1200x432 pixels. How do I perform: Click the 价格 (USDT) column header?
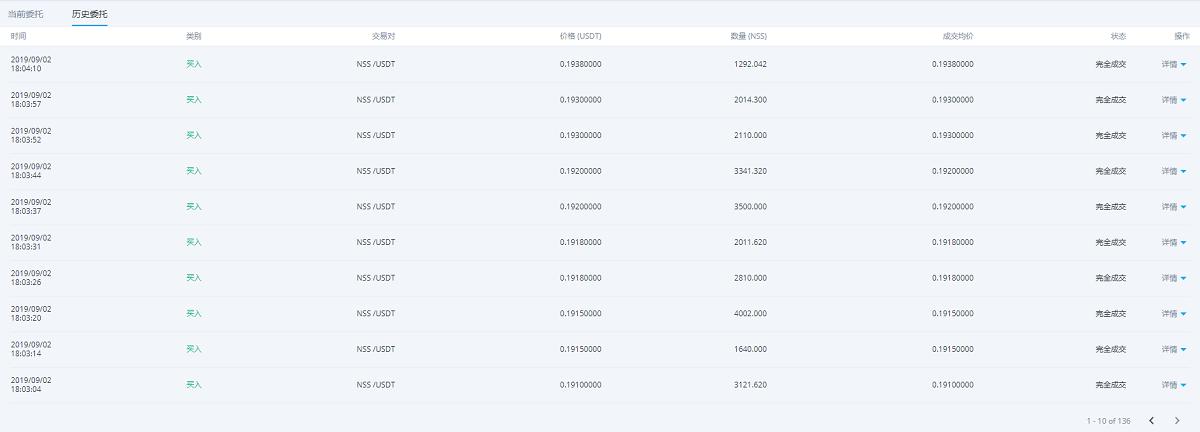tap(580, 36)
